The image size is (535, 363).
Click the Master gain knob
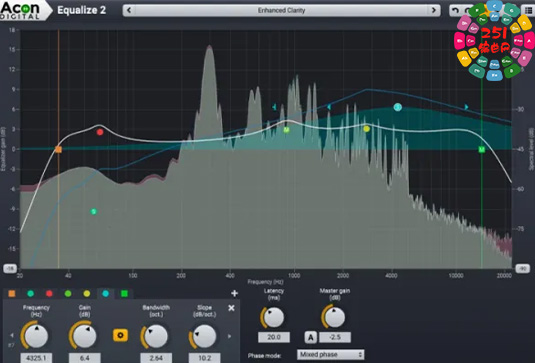[x=334, y=316]
